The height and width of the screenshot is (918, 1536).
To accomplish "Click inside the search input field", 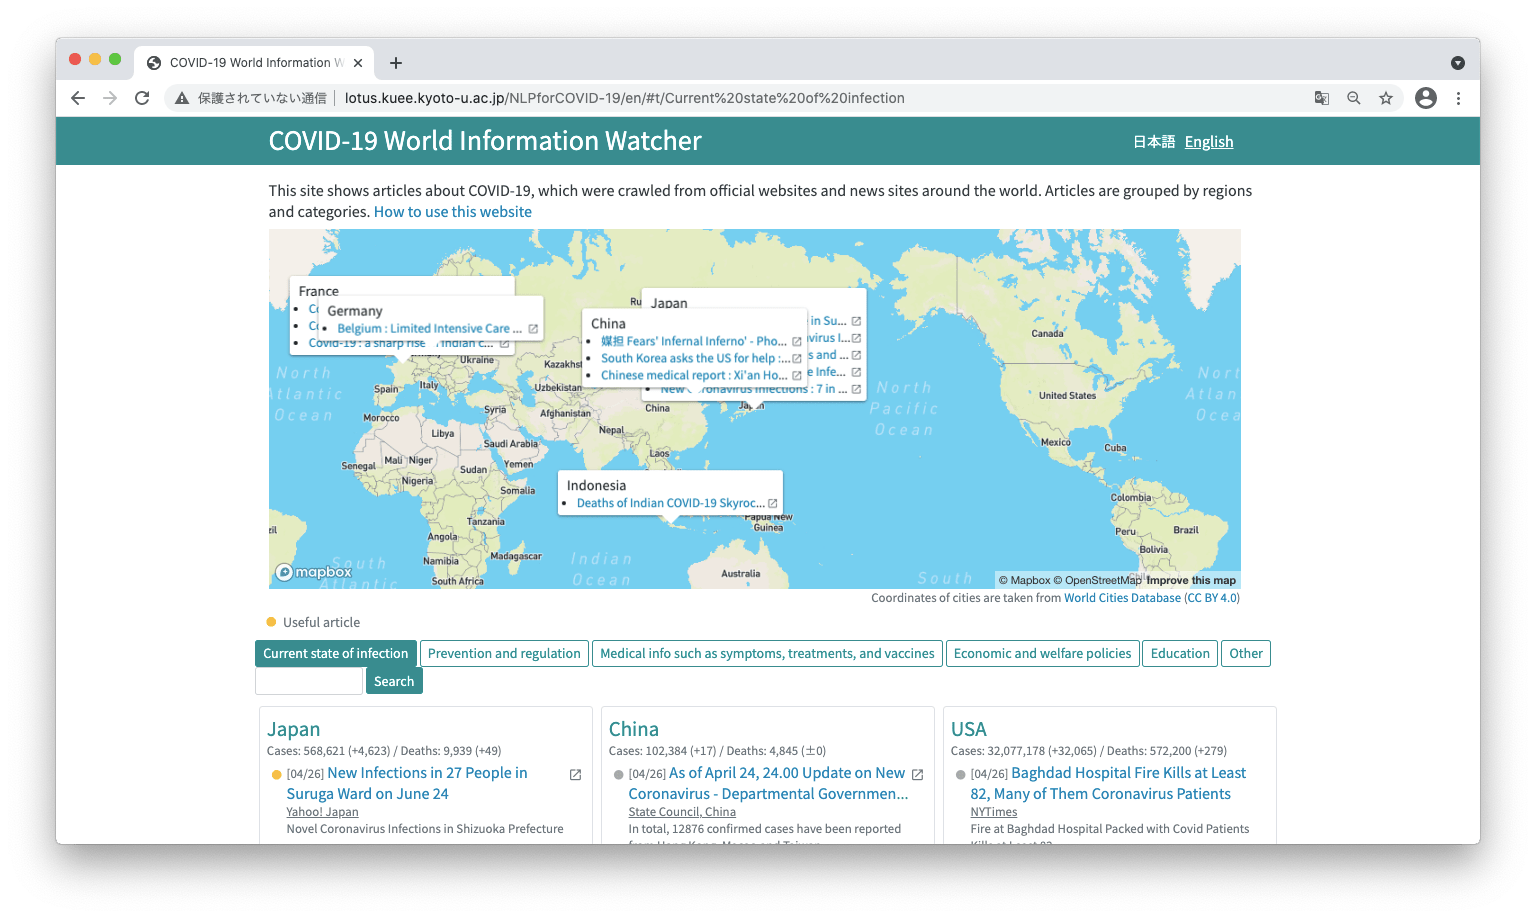I will coord(308,680).
